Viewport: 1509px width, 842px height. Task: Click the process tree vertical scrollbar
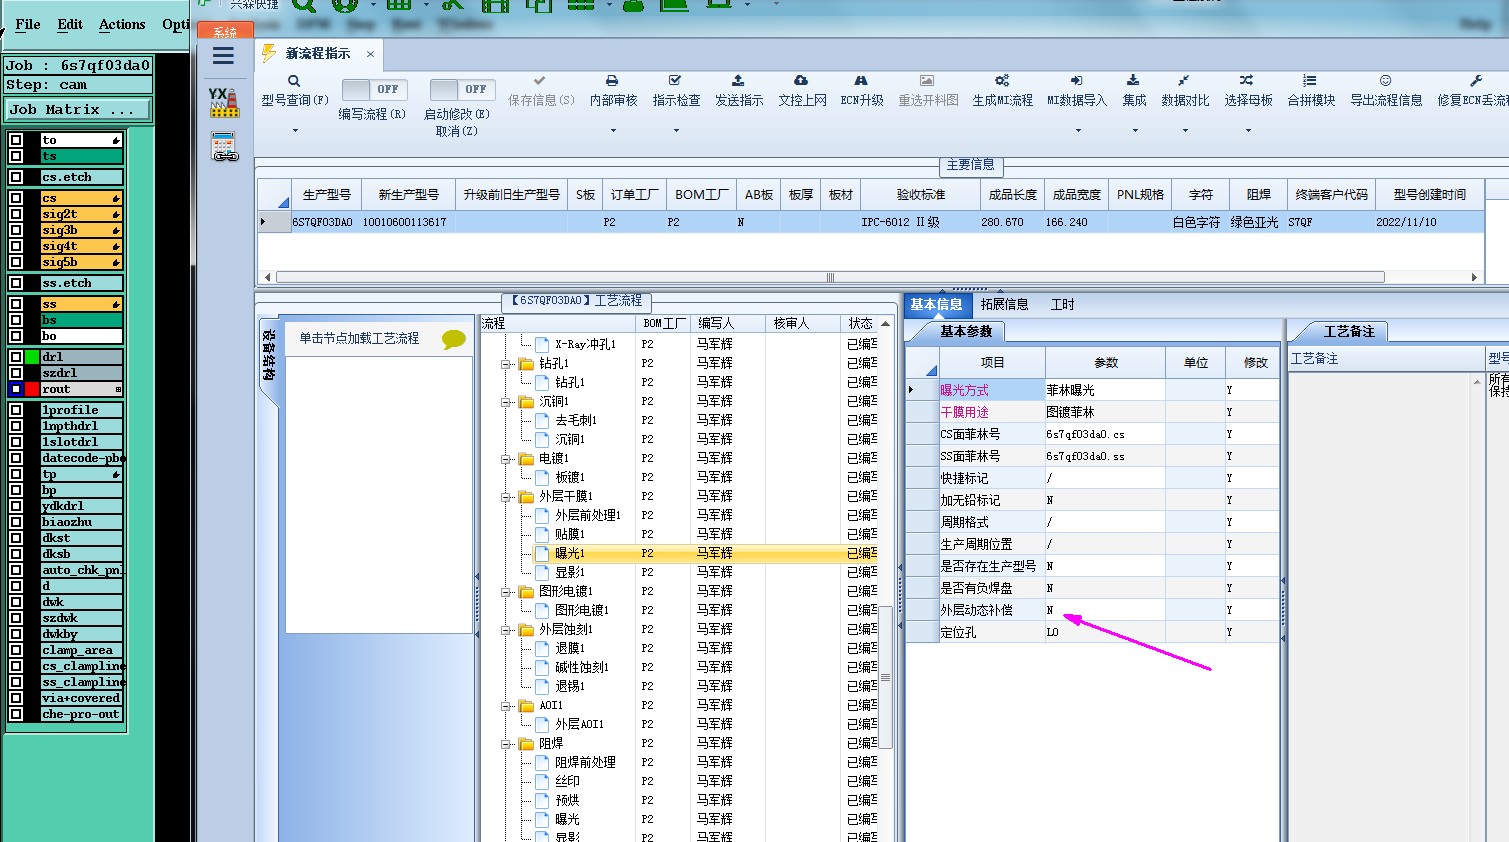point(885,677)
